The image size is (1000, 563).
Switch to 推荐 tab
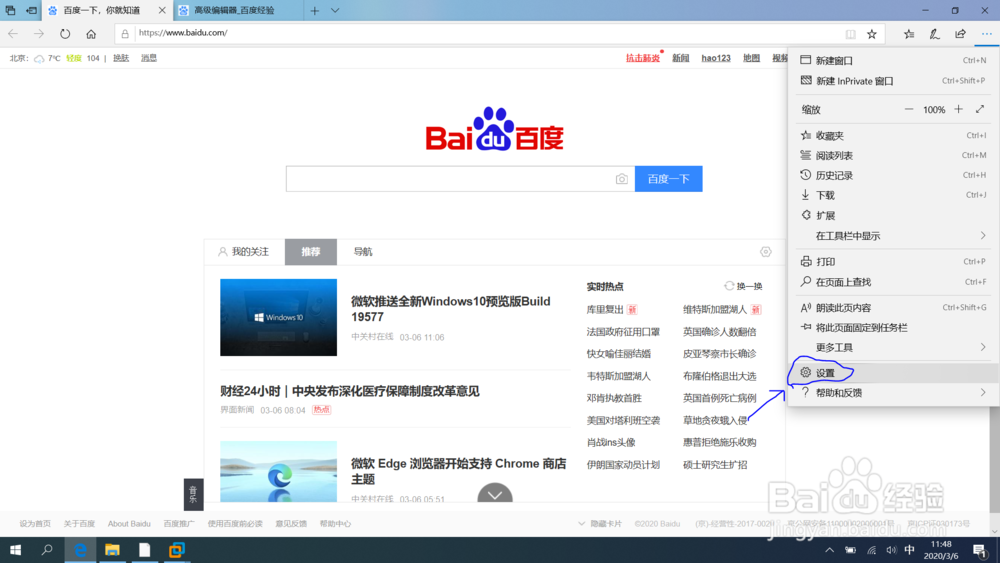click(311, 252)
